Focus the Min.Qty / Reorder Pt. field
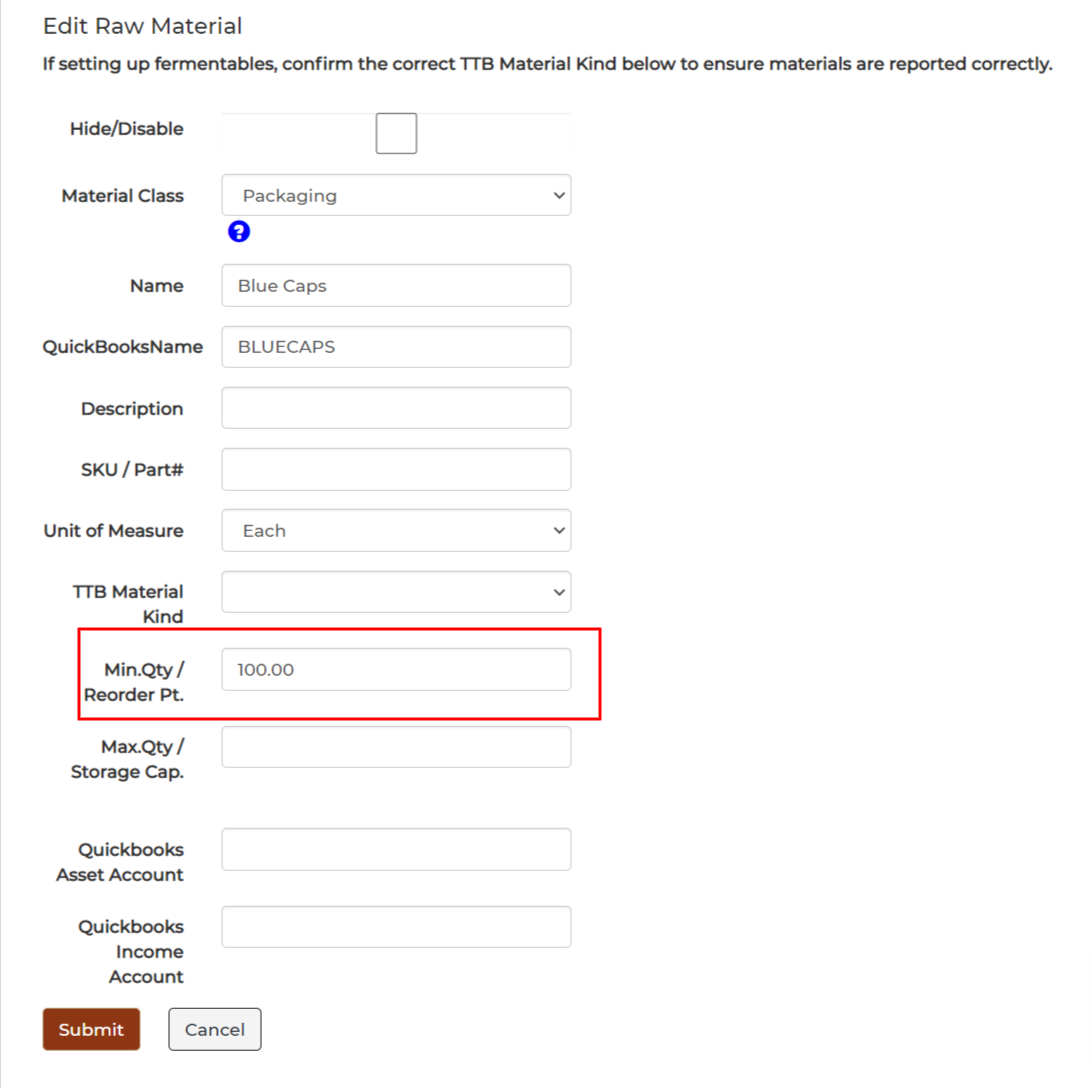 (396, 669)
